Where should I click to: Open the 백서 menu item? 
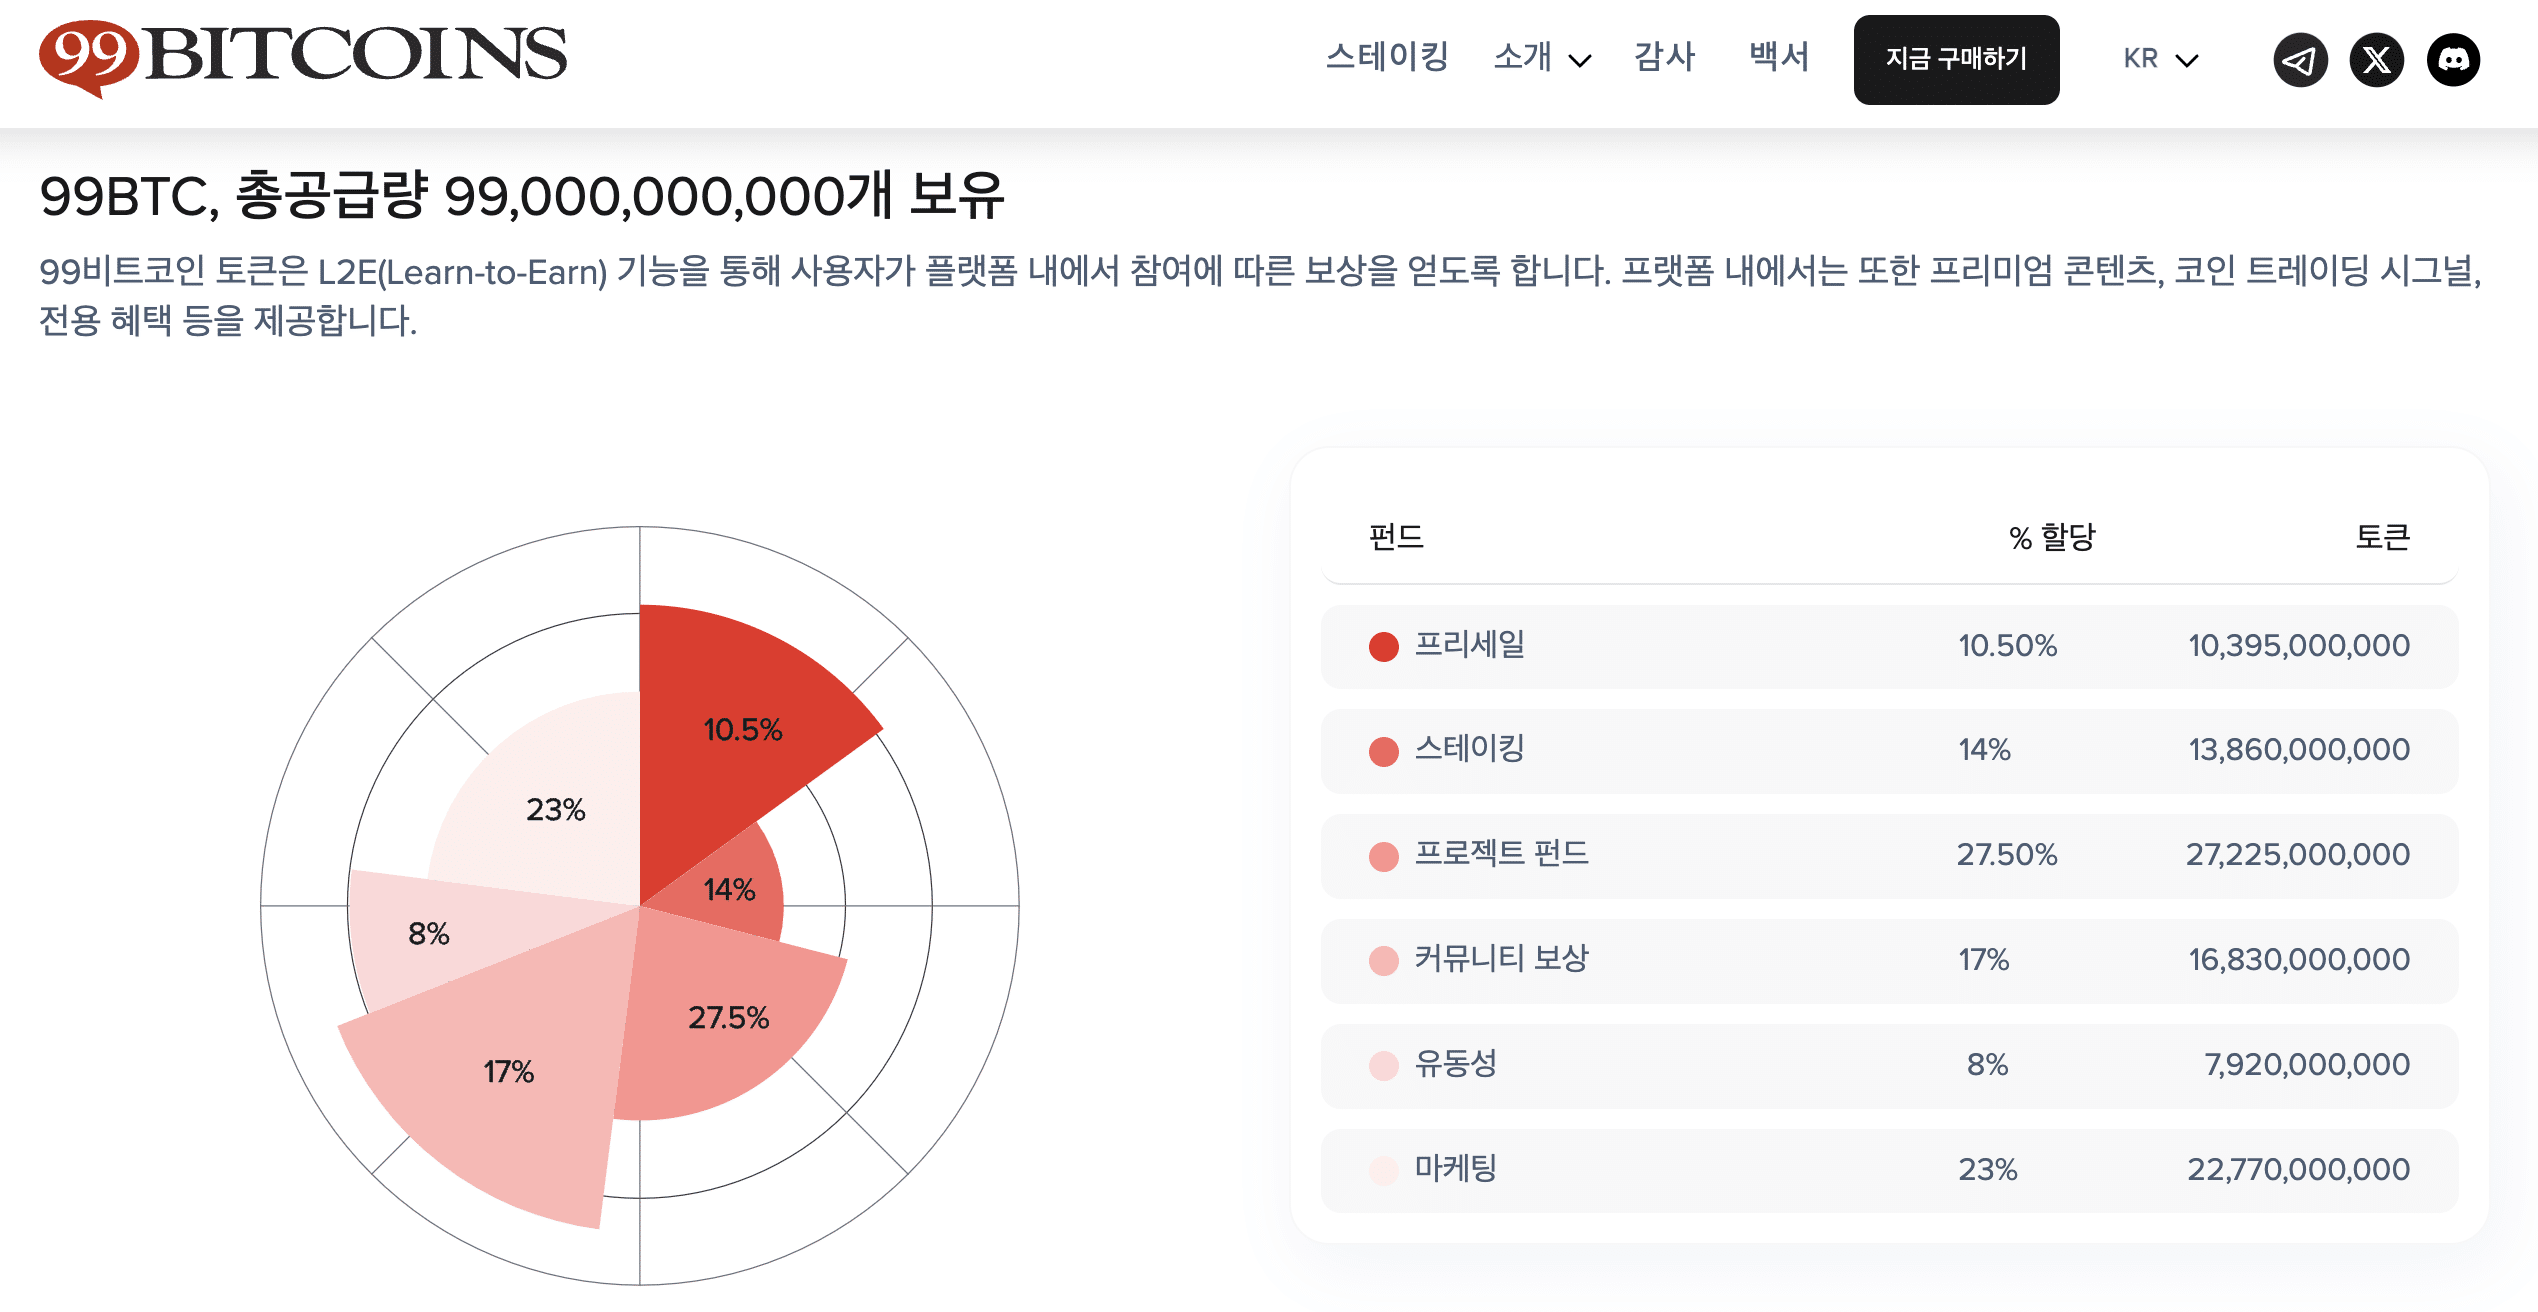pyautogui.click(x=1779, y=57)
